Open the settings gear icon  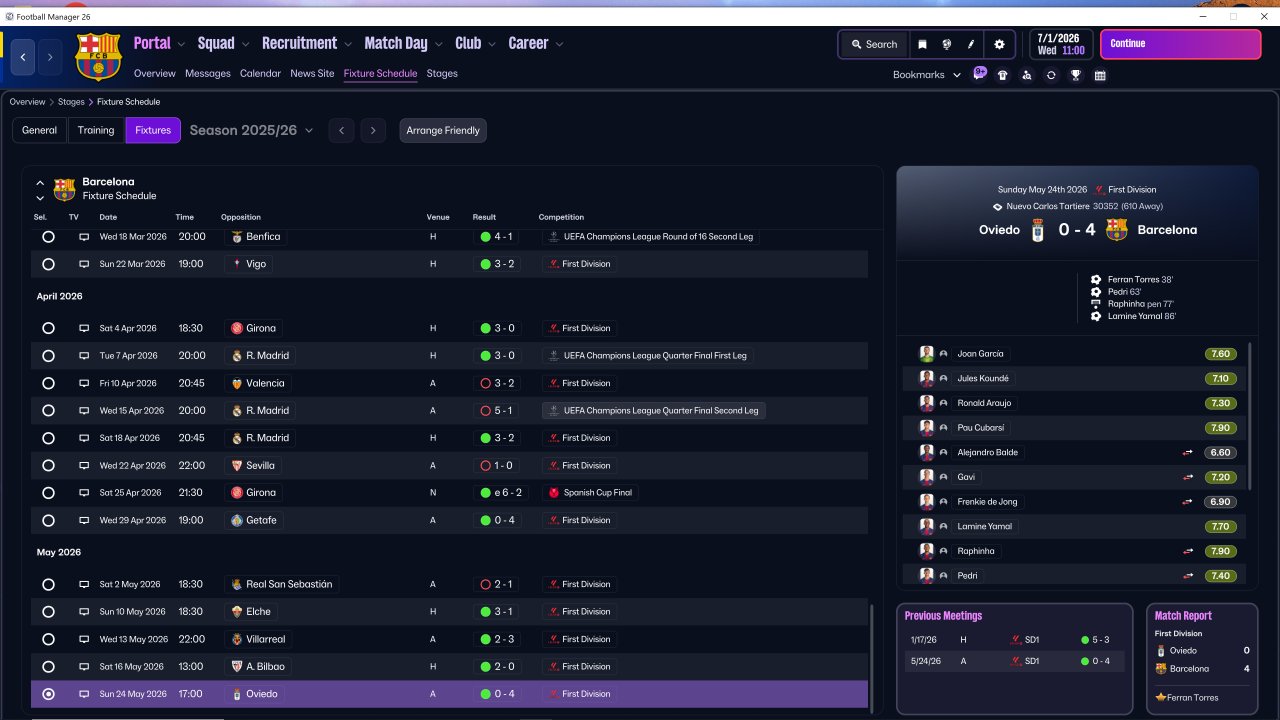pos(999,44)
